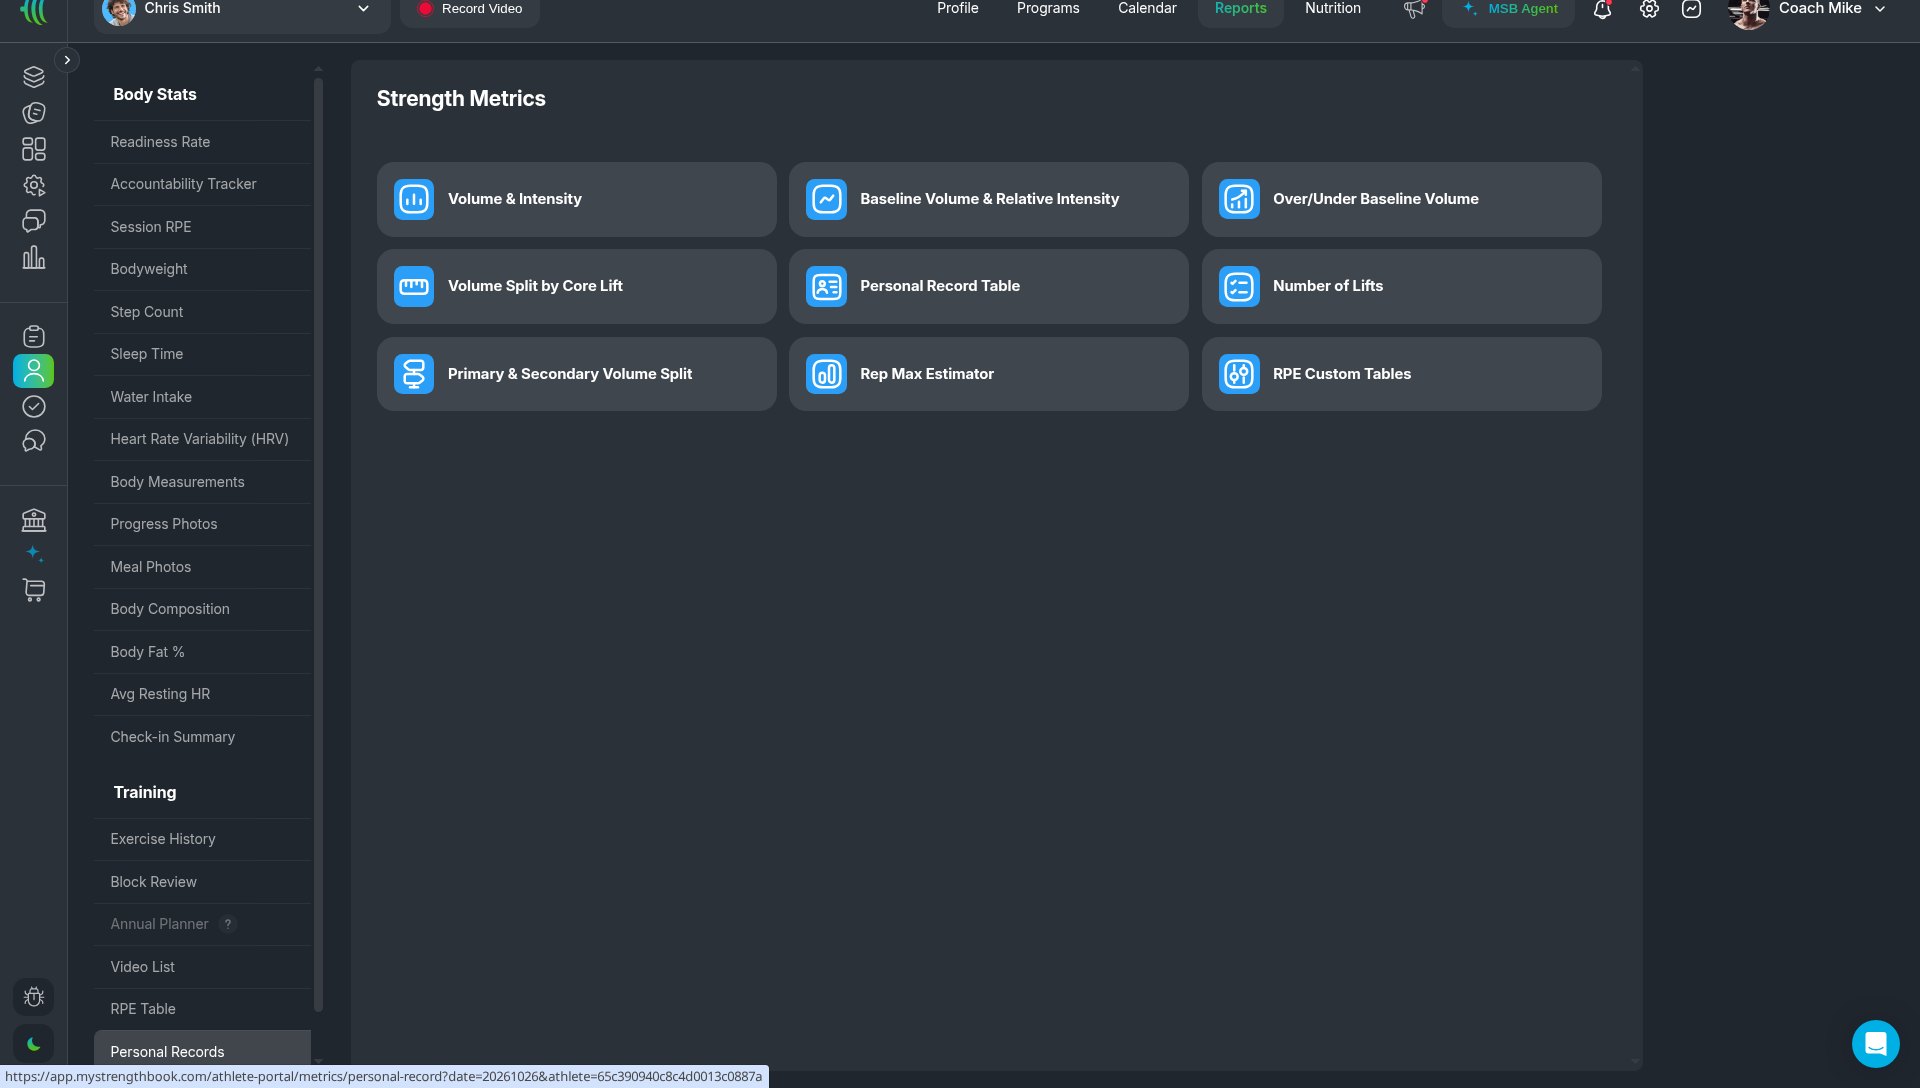The image size is (1920, 1088).
Task: Open the layers stack icon in left sidebar
Action: 34,76
